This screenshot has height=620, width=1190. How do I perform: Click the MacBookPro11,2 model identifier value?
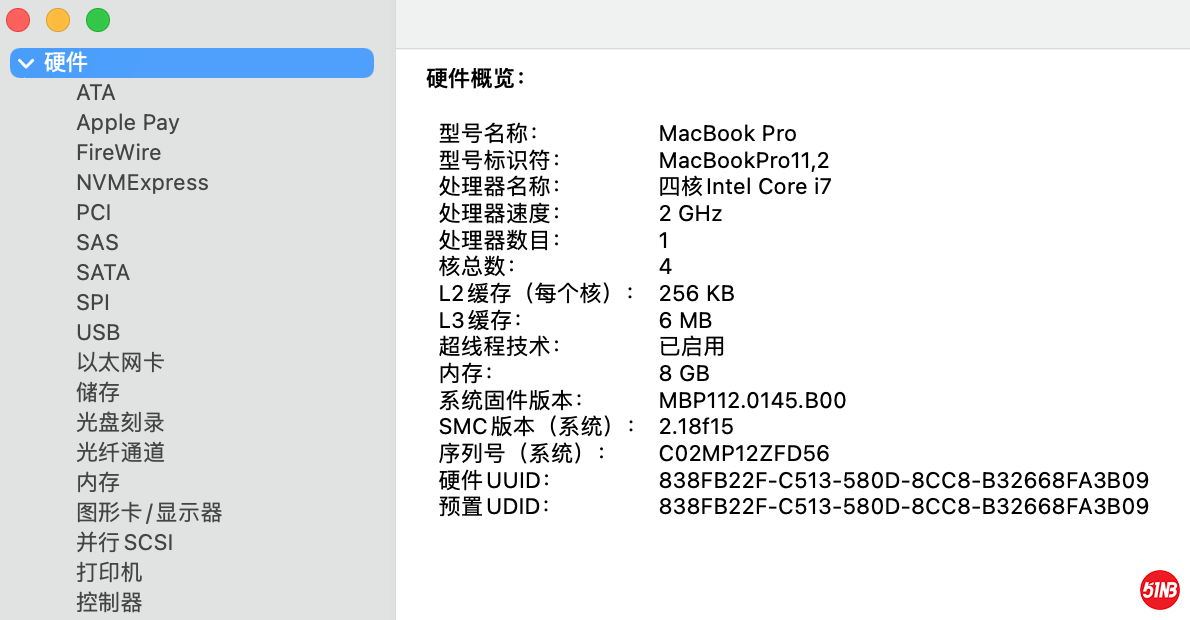pyautogui.click(x=744, y=160)
